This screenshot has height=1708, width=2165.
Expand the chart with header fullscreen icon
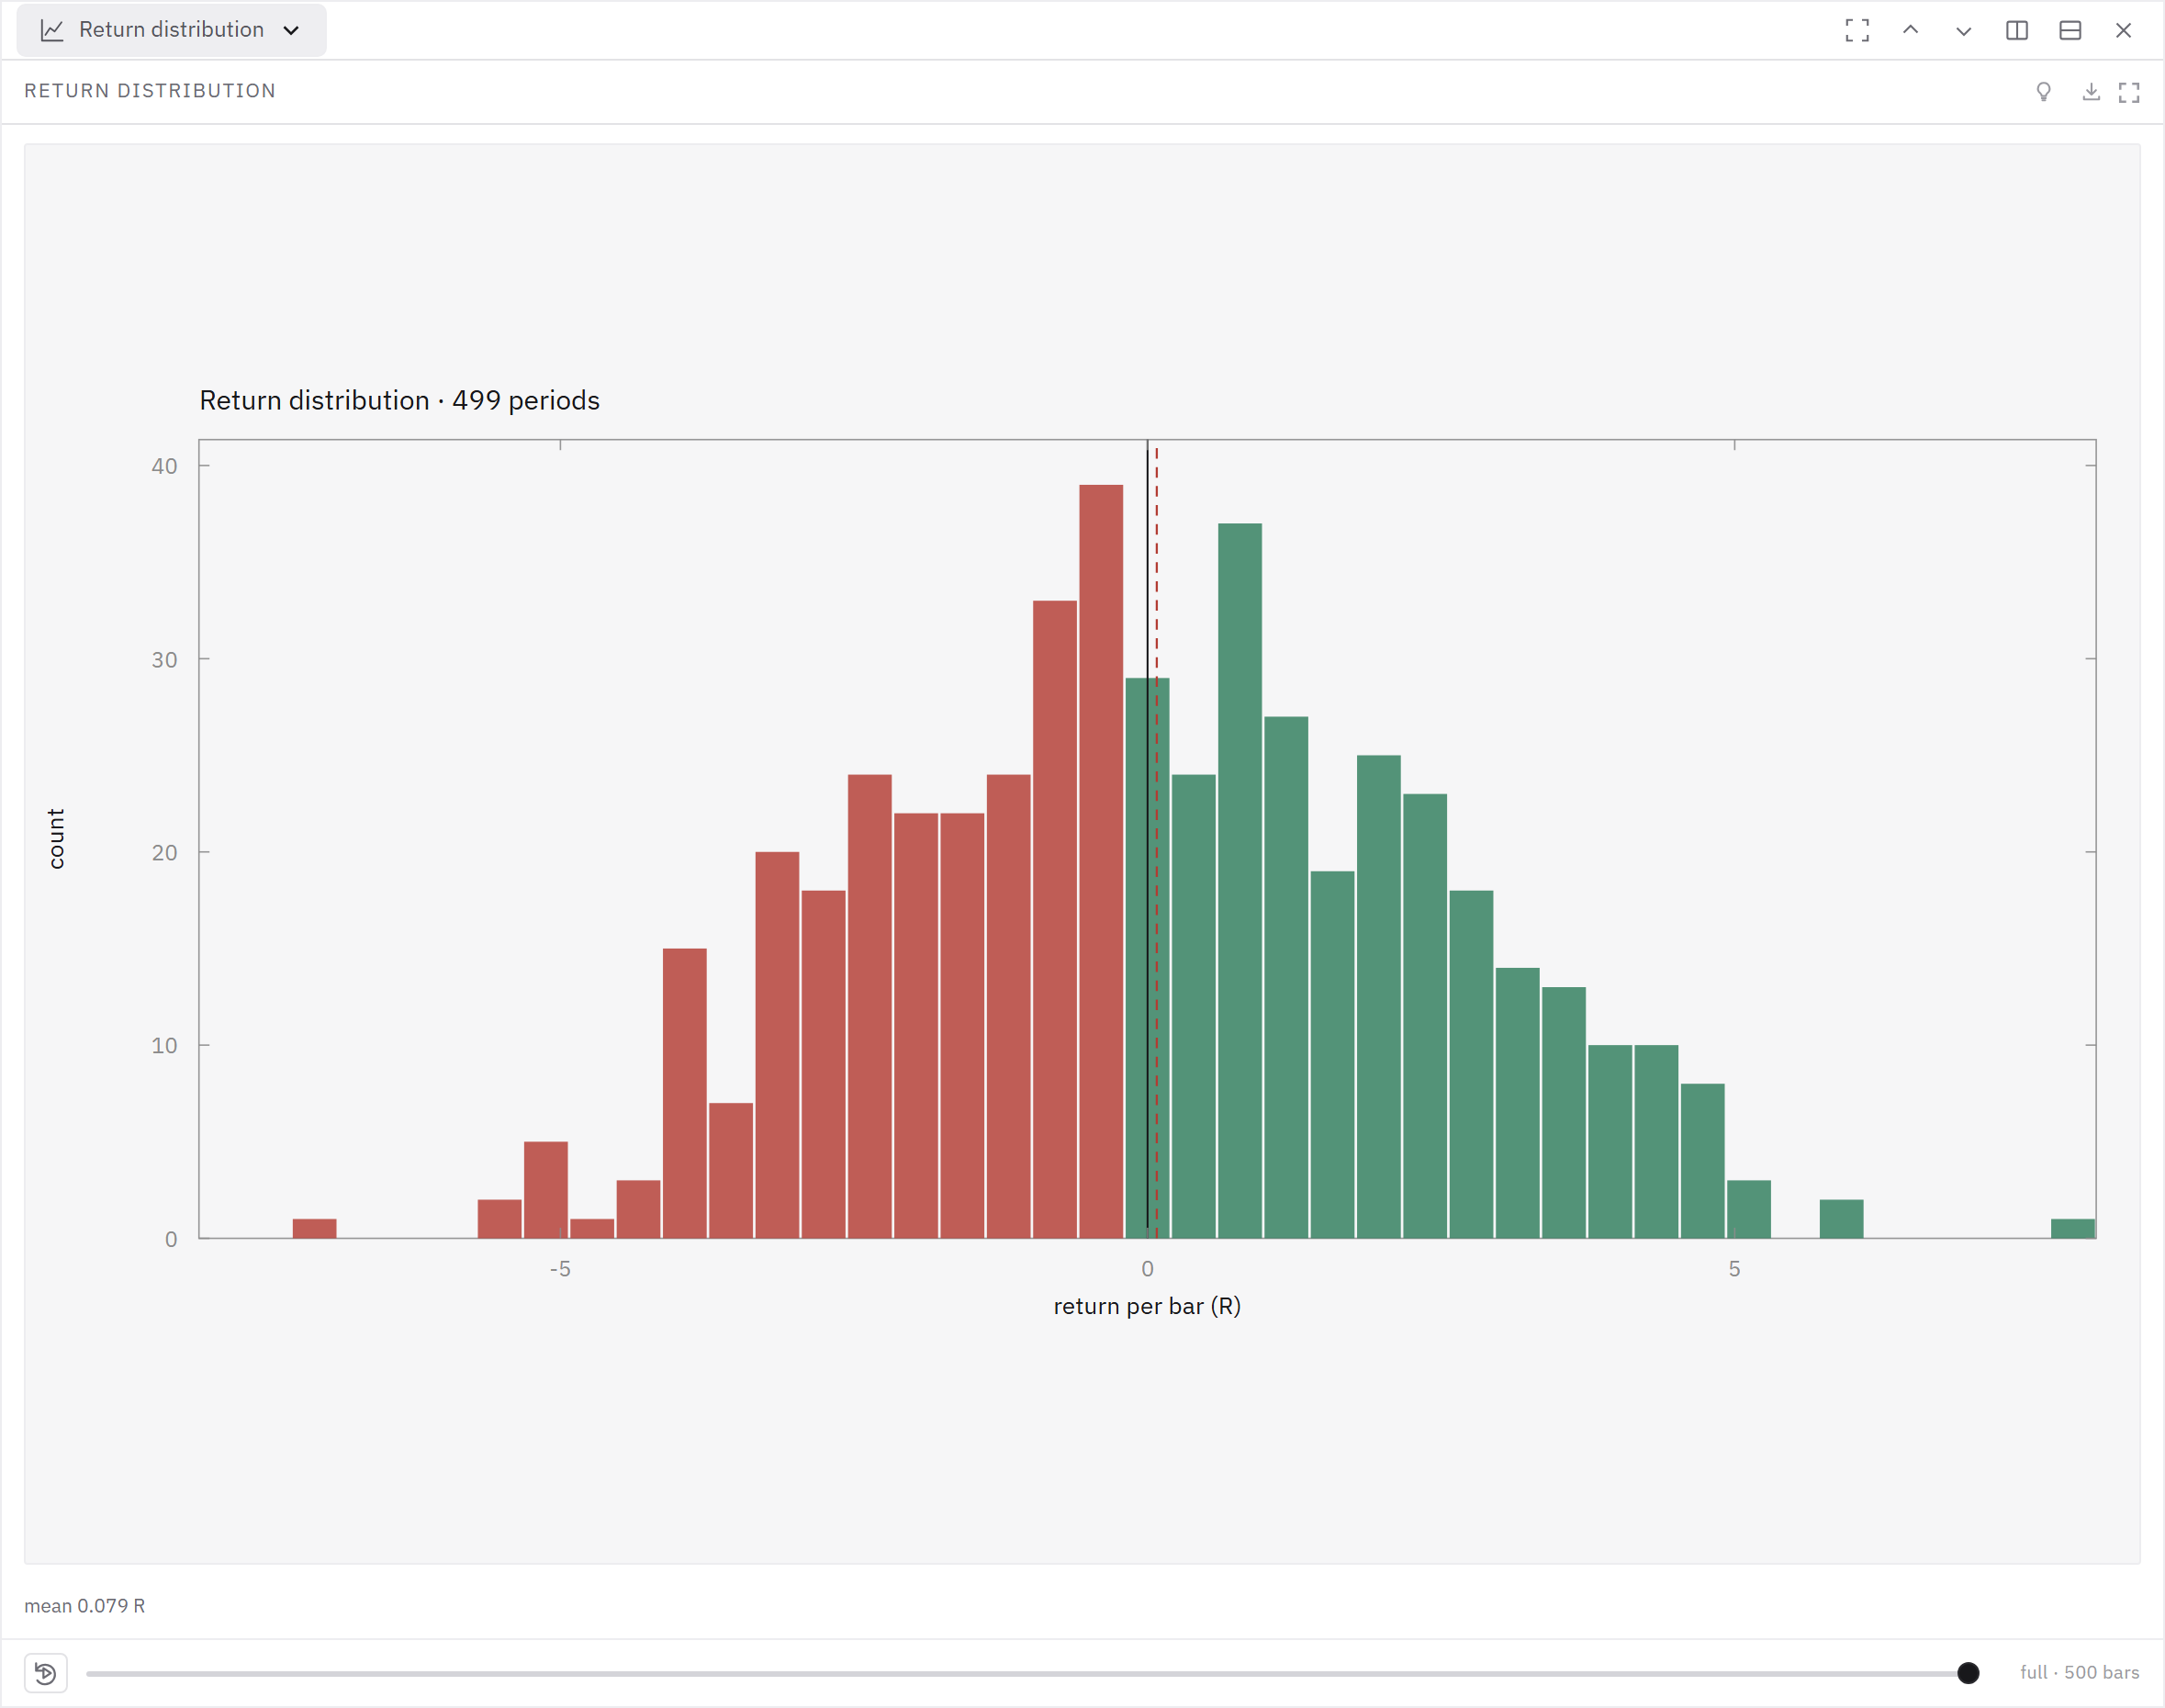2129,92
